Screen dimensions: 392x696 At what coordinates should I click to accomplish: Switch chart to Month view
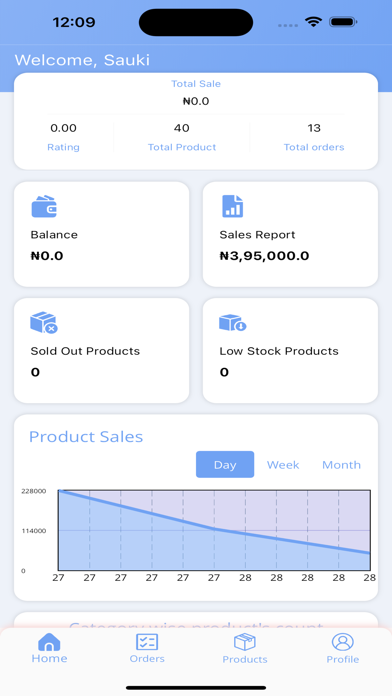341,465
